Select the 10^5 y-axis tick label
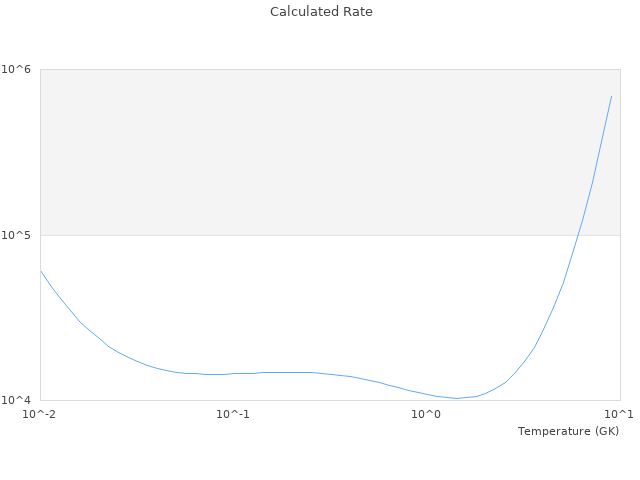Image resolution: width=640 pixels, height=480 pixels. [x=19, y=235]
